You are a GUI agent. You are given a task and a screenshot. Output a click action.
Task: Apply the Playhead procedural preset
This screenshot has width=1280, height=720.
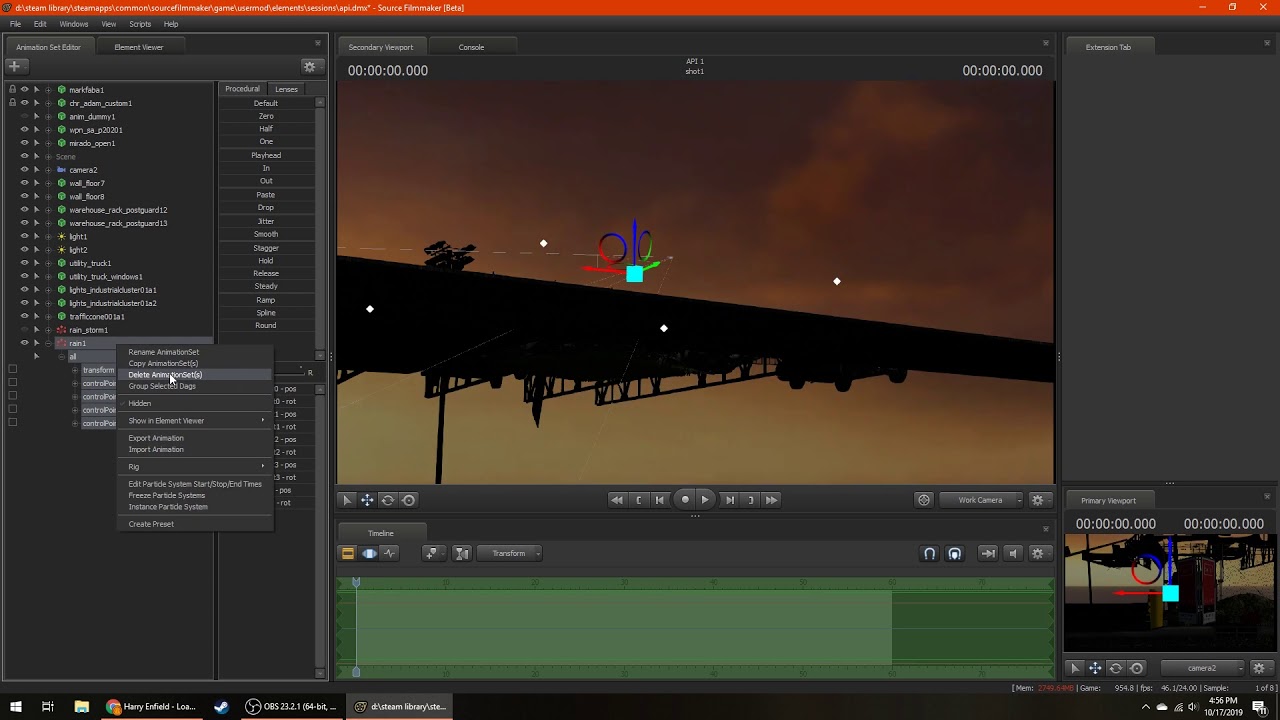(x=266, y=155)
